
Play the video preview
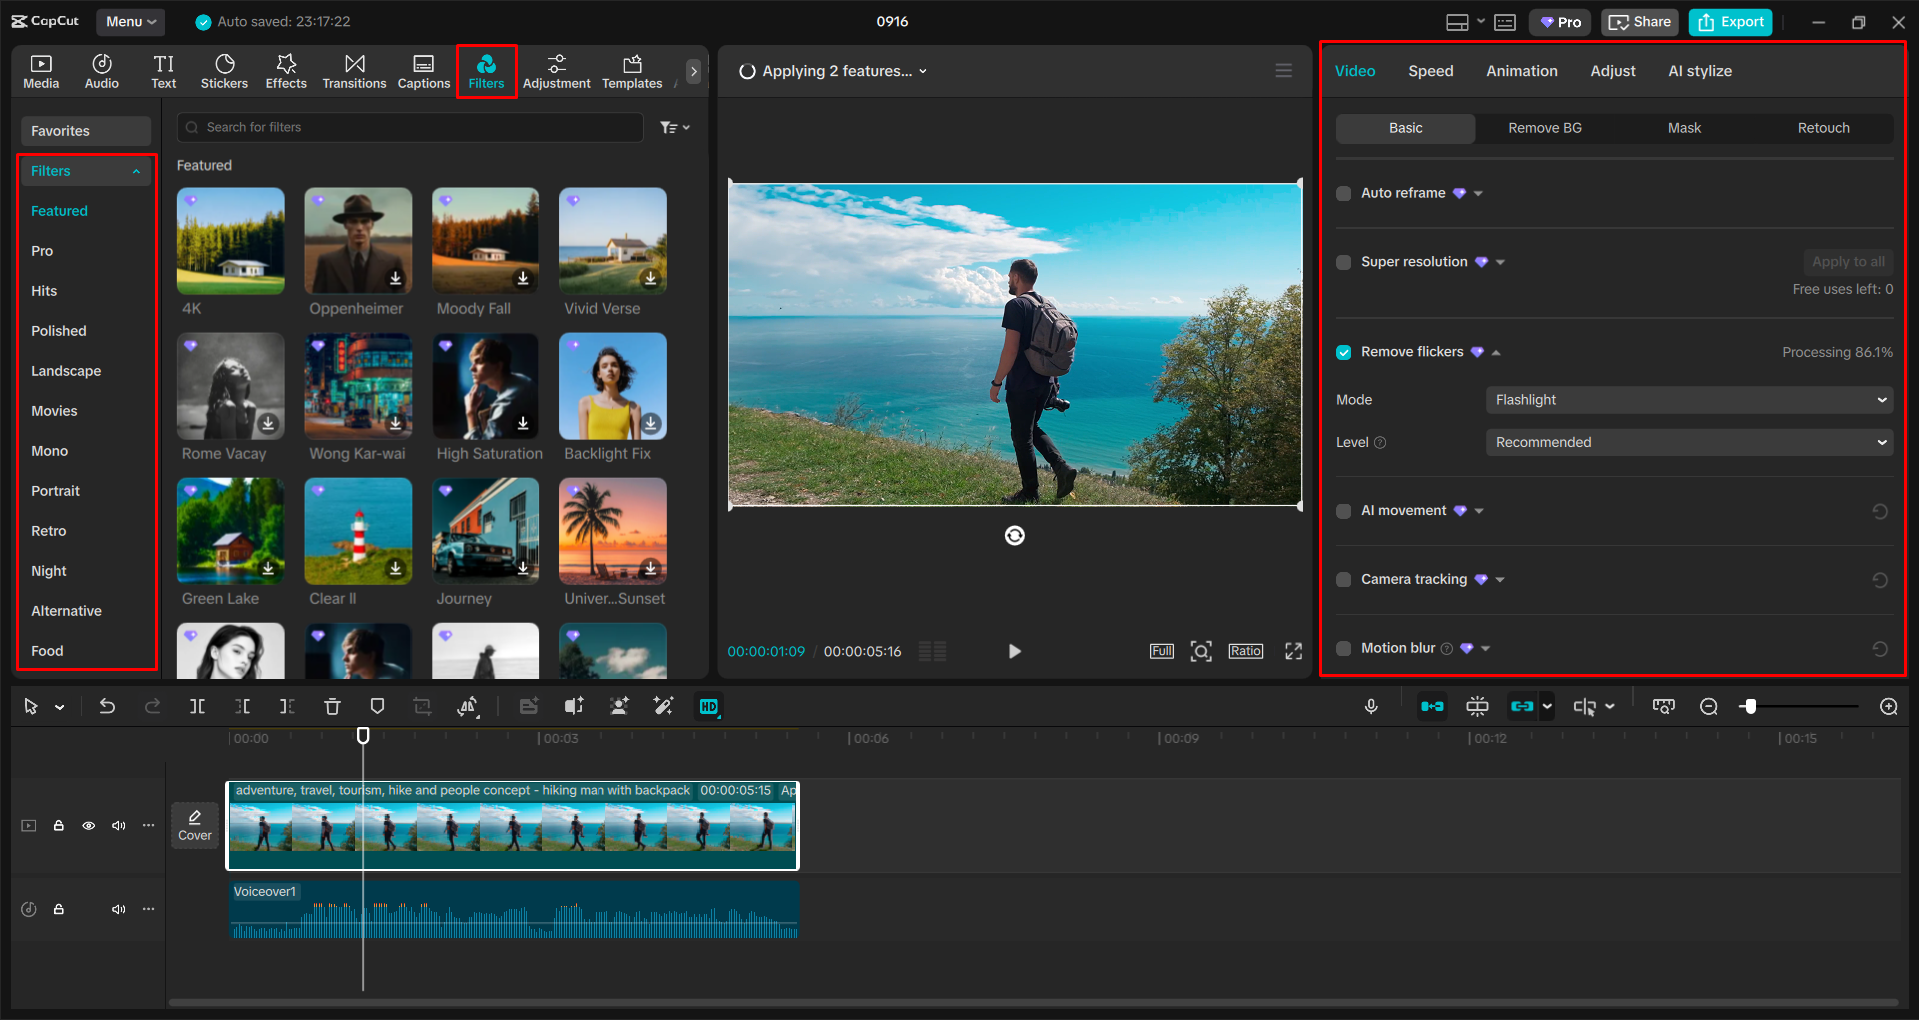click(1014, 652)
